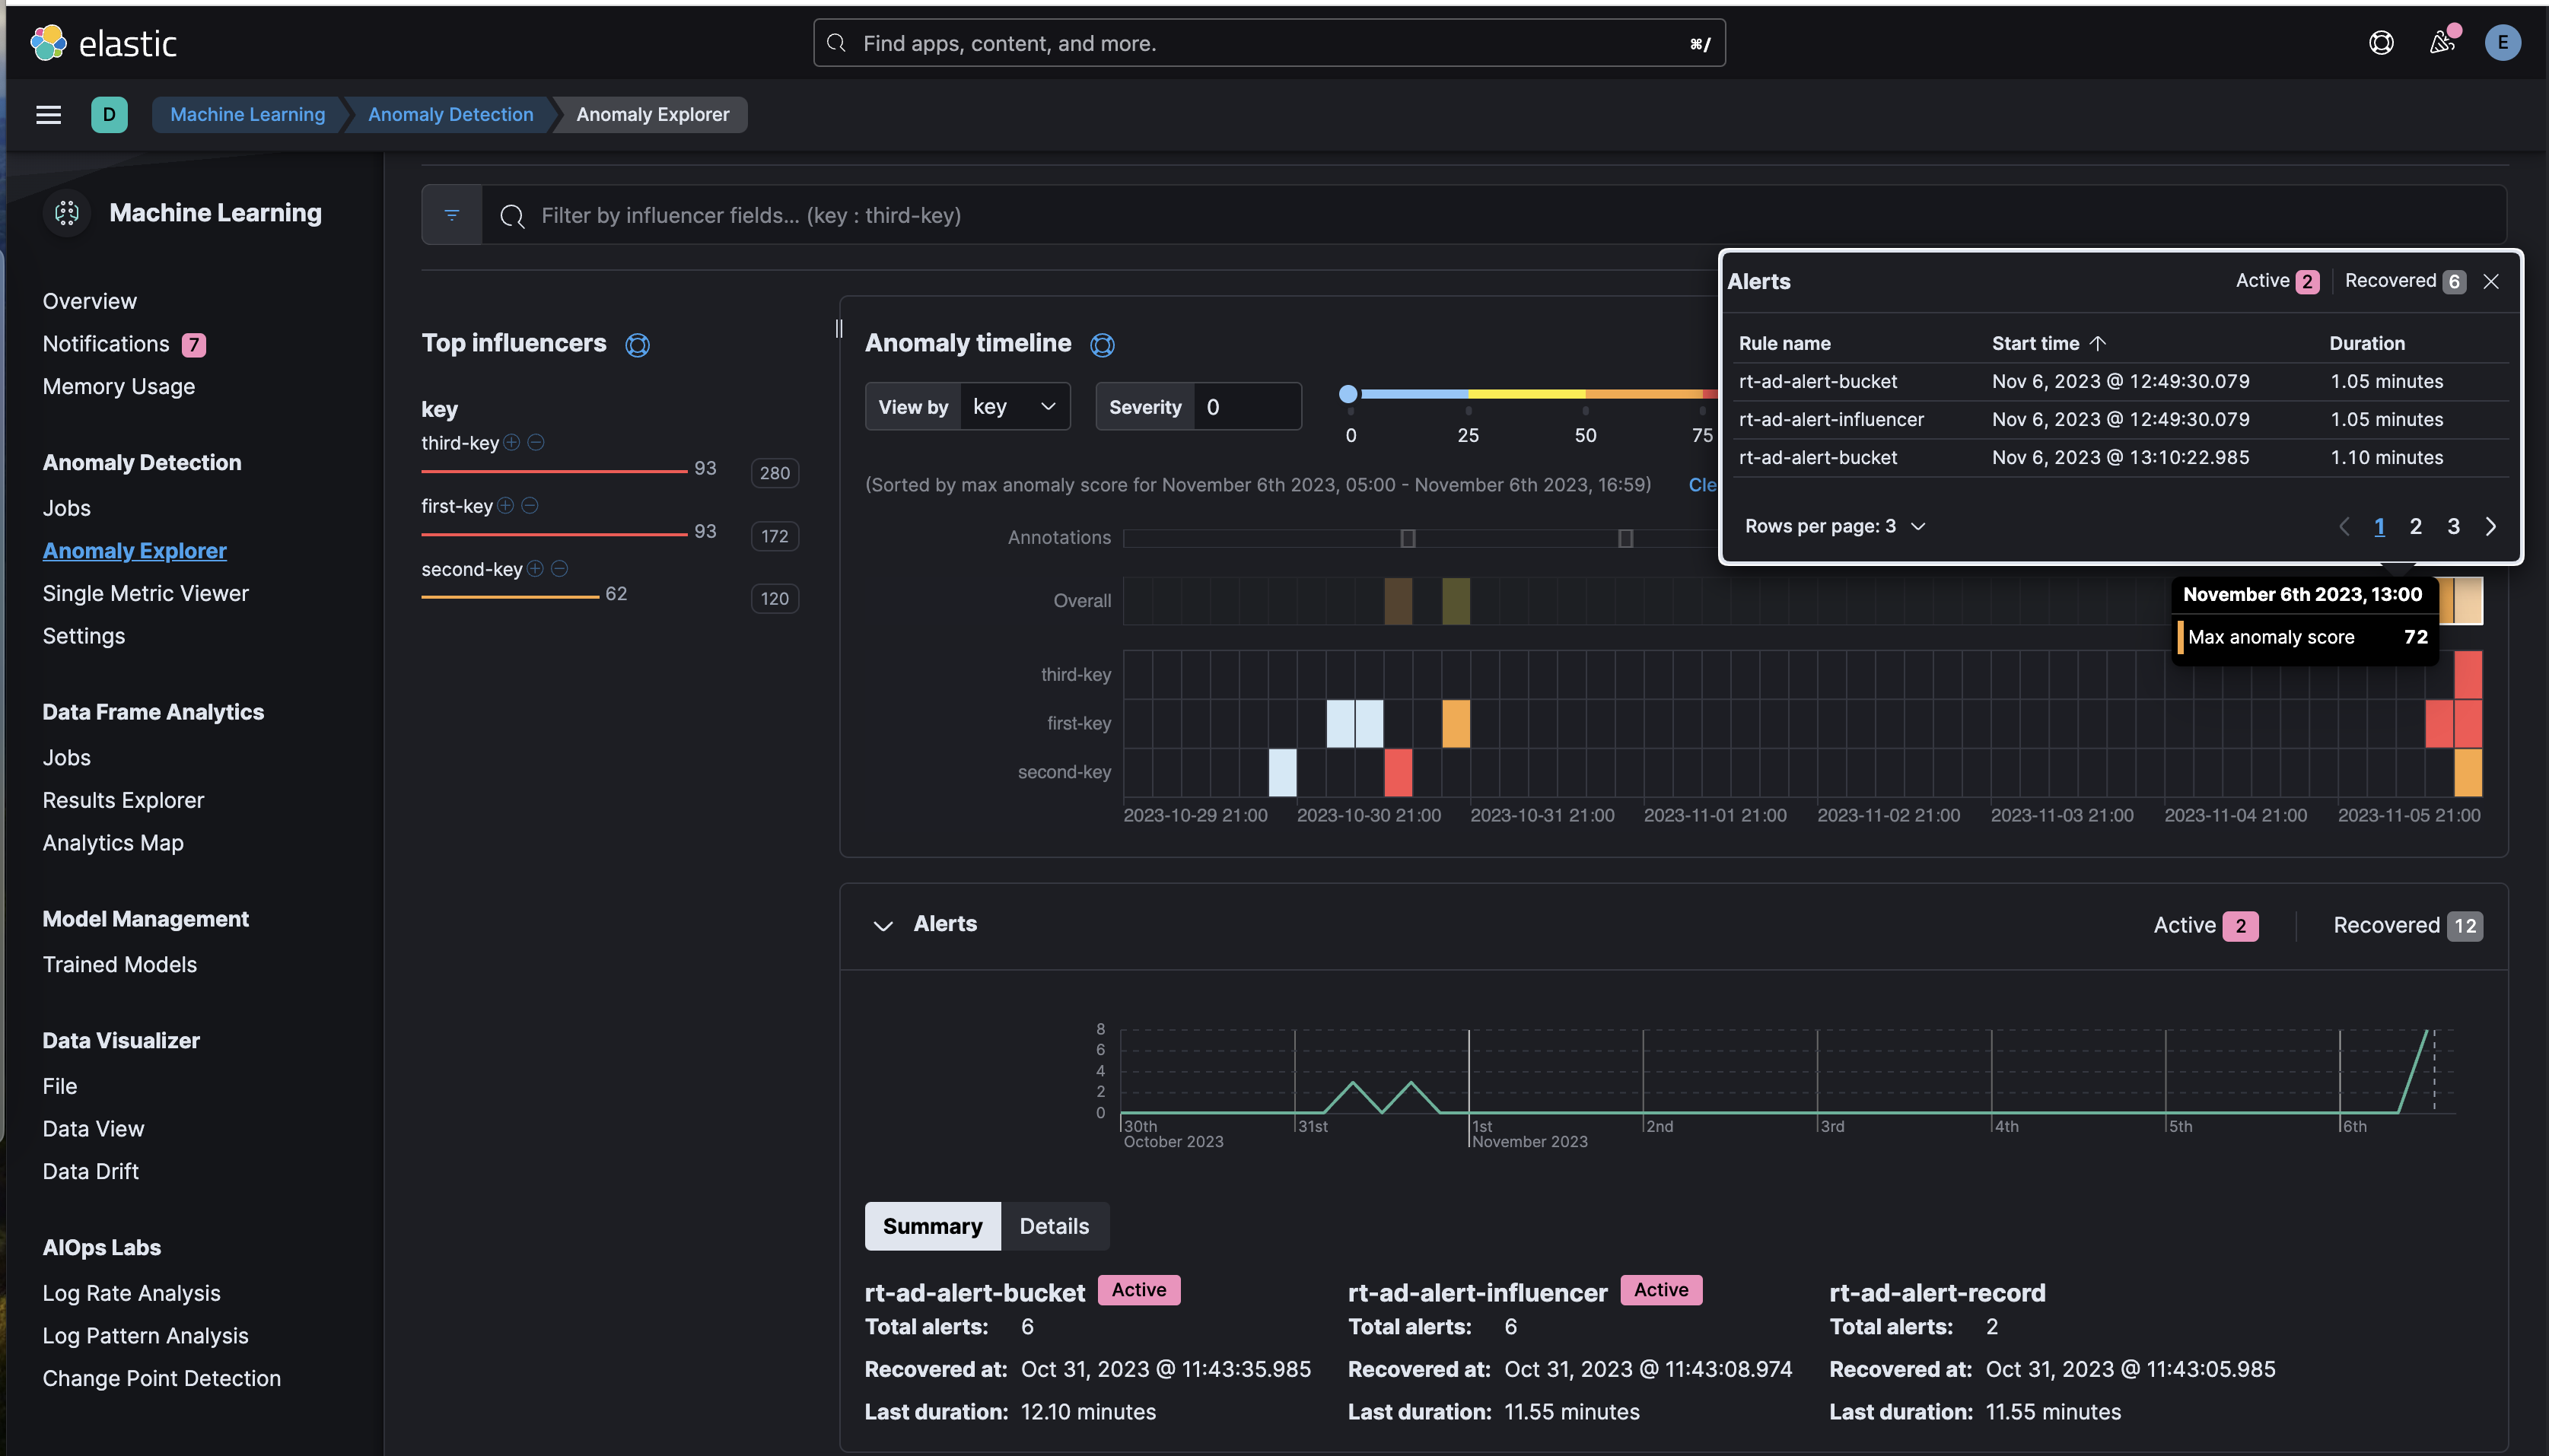Click the Machine Learning sidebar logo icon
This screenshot has height=1456, width=2549.
[x=67, y=213]
